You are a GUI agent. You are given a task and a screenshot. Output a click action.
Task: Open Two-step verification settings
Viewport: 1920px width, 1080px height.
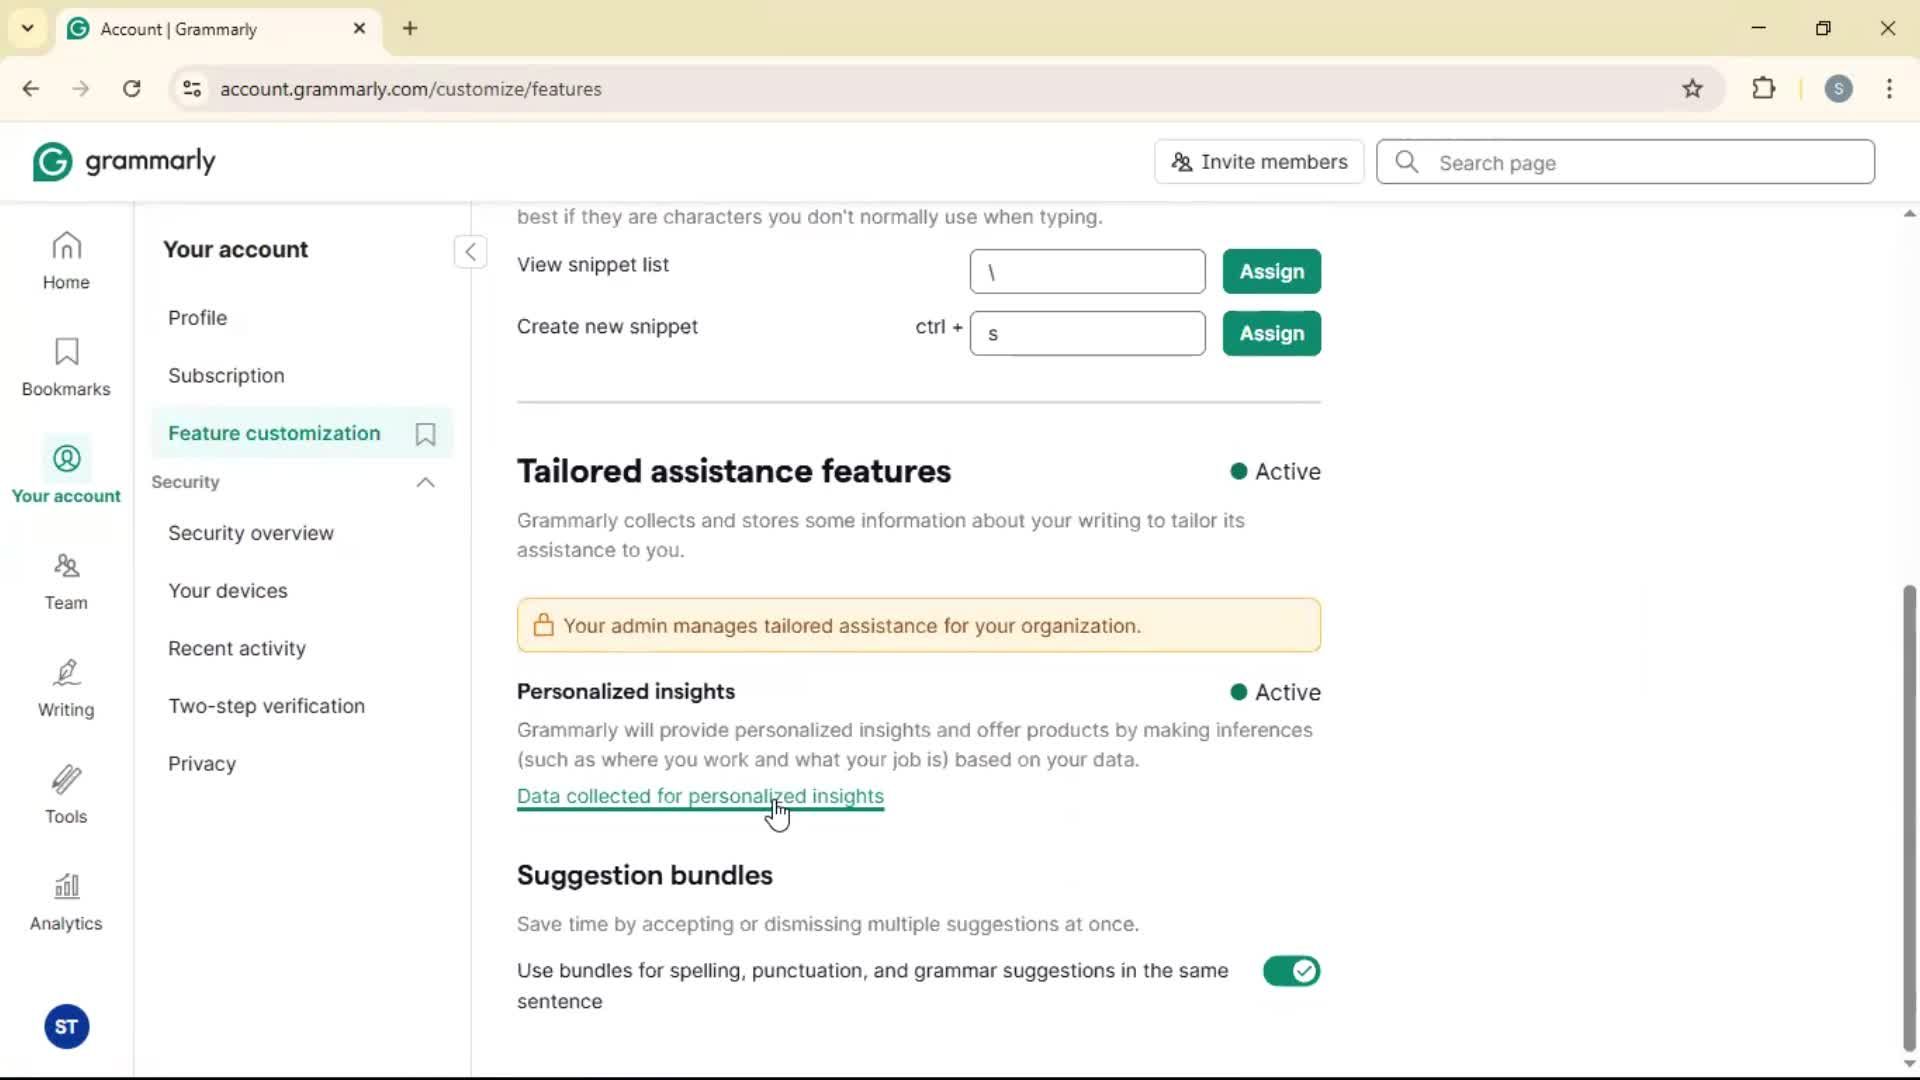pyautogui.click(x=266, y=706)
